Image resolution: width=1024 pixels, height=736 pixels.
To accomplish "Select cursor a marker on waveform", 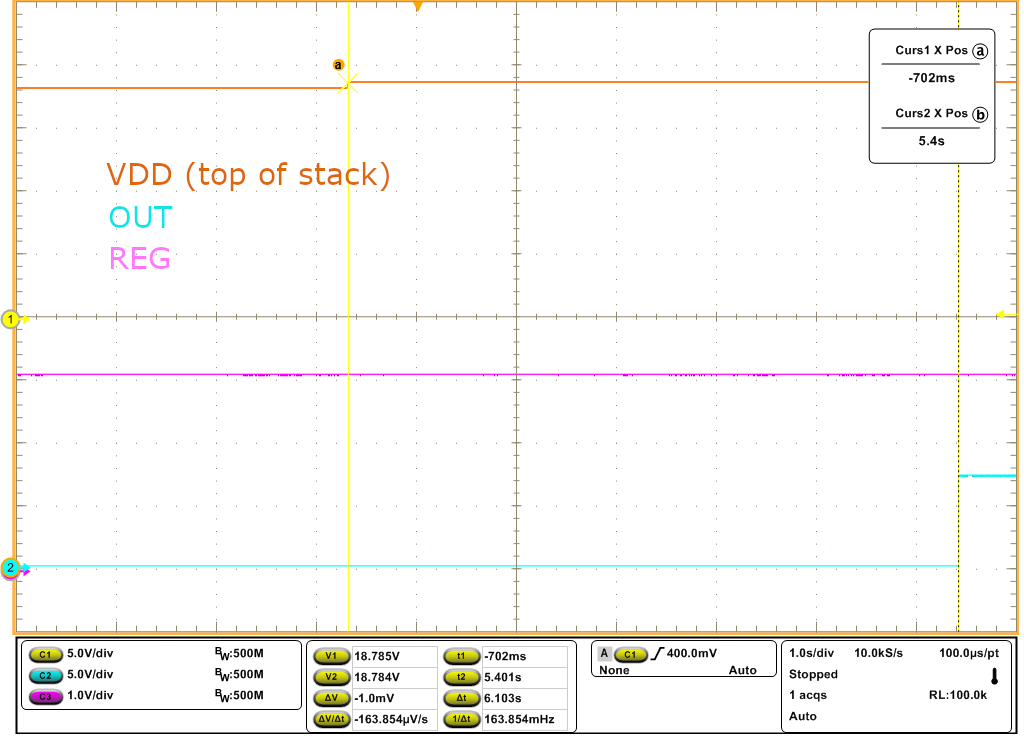I will (x=338, y=65).
